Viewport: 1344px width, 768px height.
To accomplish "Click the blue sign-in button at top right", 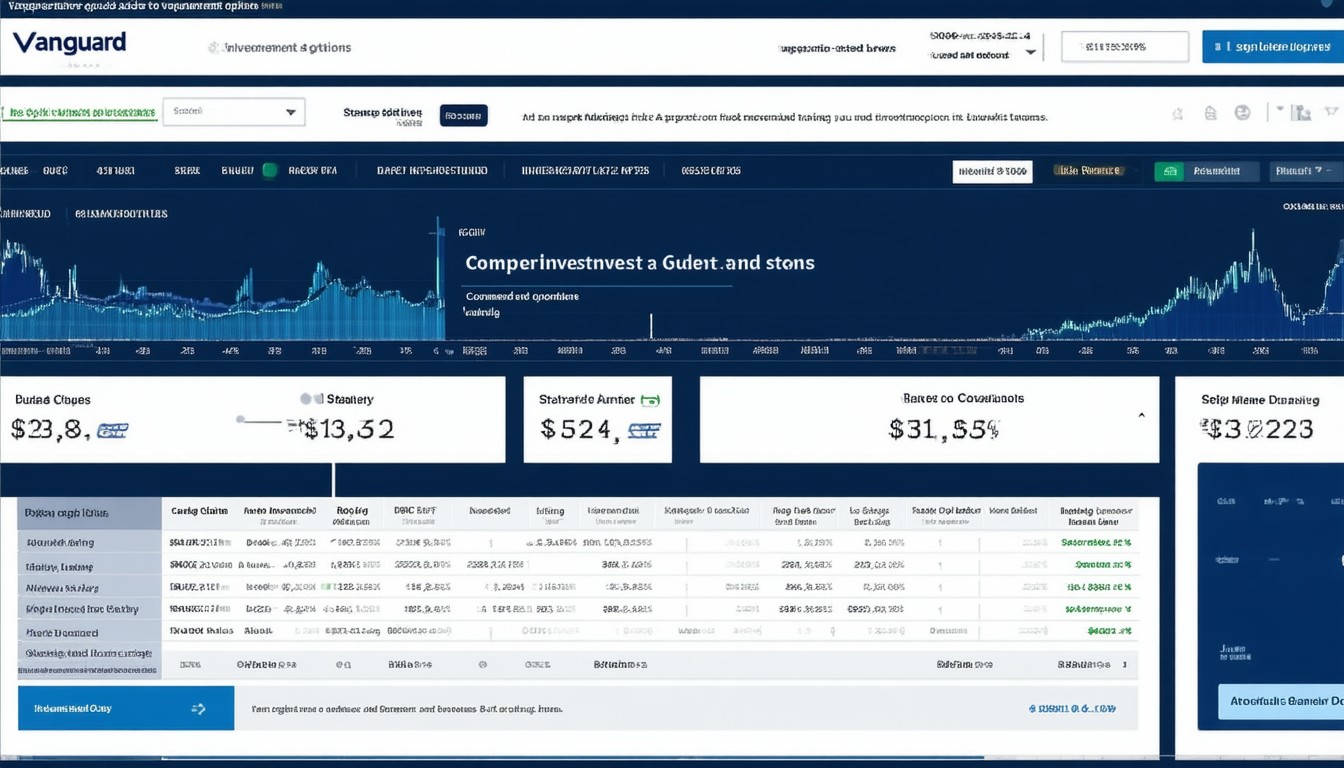I will point(1272,47).
